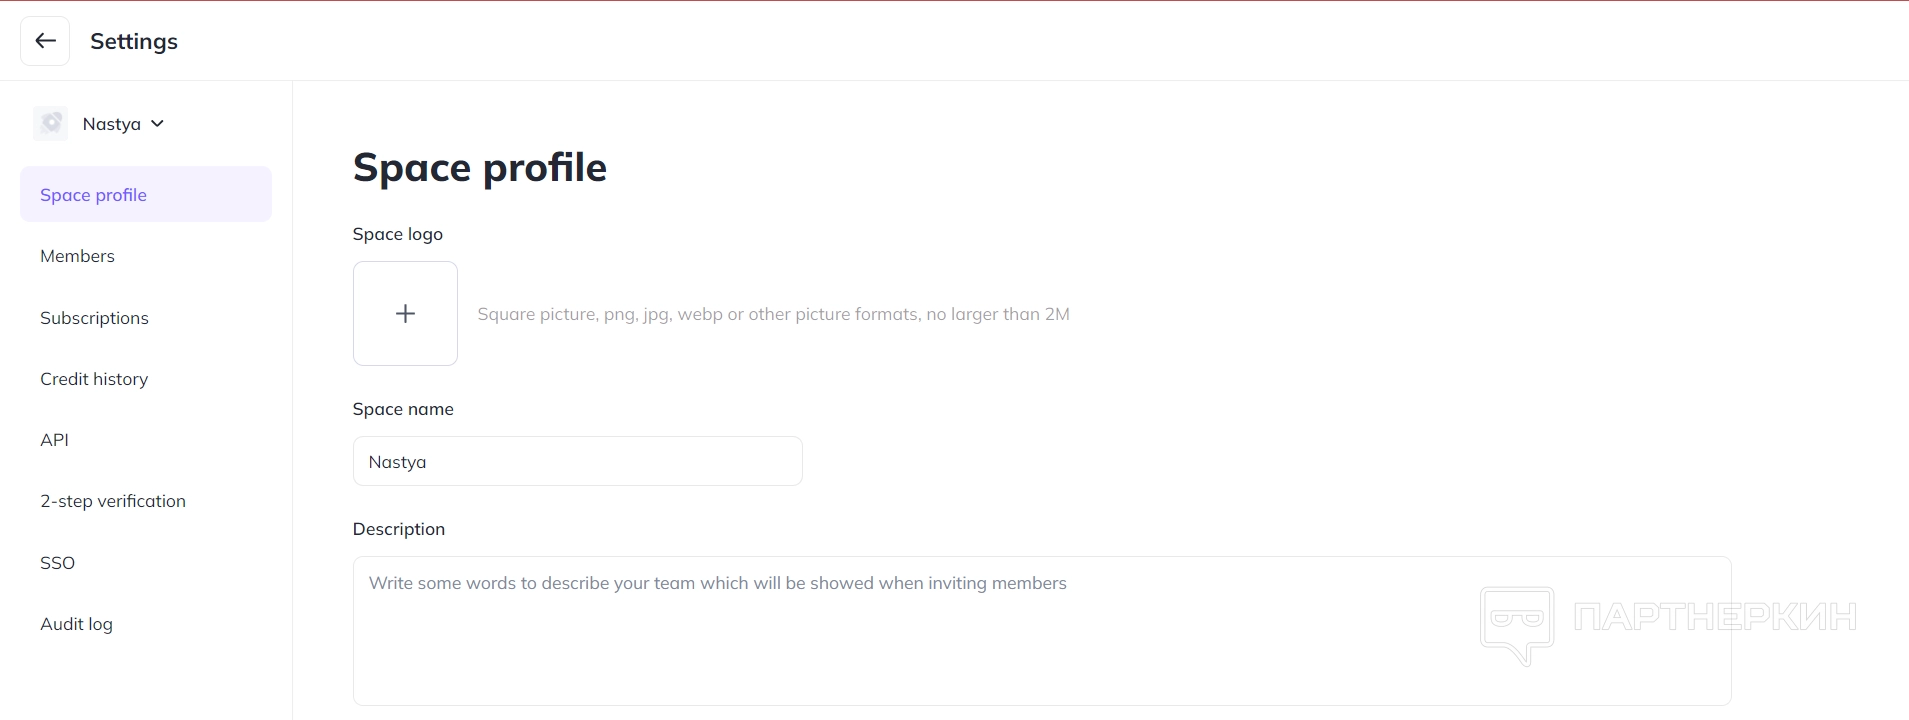
Task: Go to the Members section
Action: click(x=78, y=256)
